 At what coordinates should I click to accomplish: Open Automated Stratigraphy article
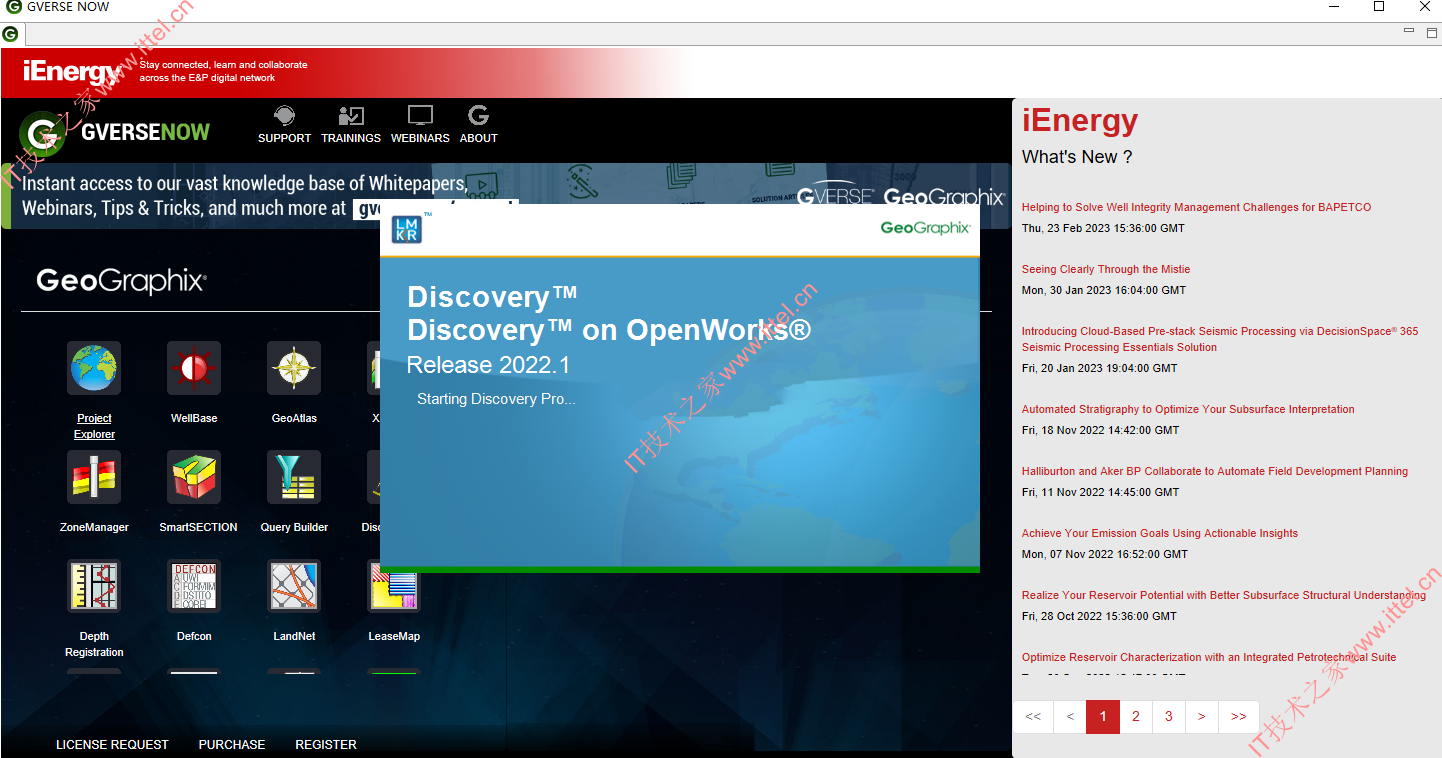(1188, 410)
